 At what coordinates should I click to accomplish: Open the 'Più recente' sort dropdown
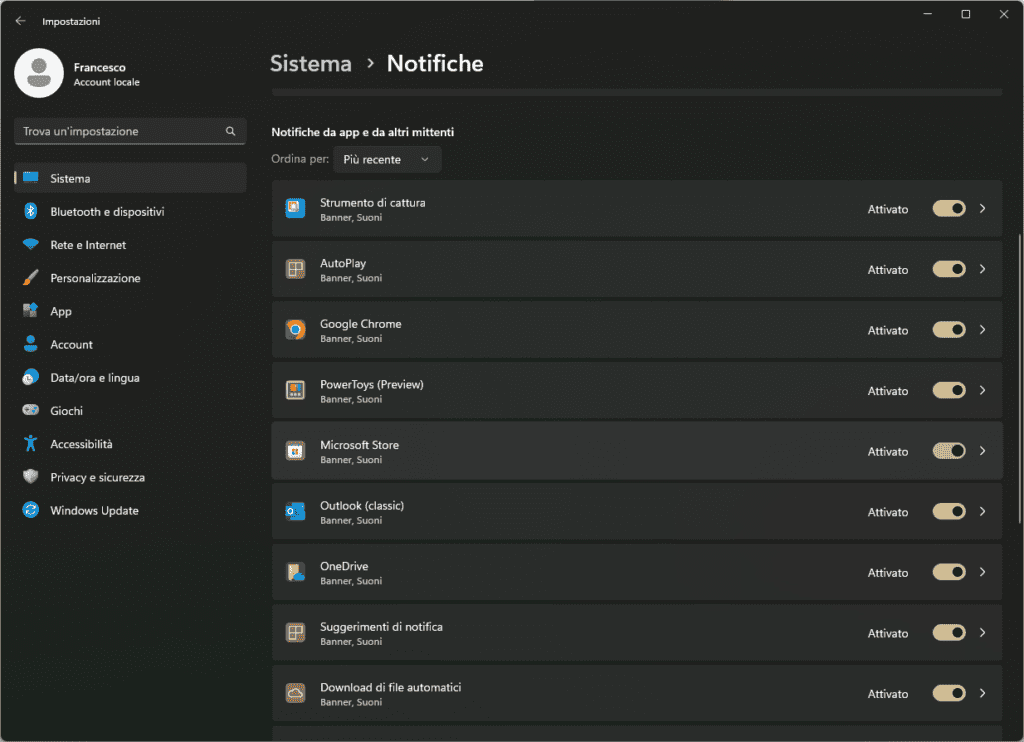(x=386, y=160)
